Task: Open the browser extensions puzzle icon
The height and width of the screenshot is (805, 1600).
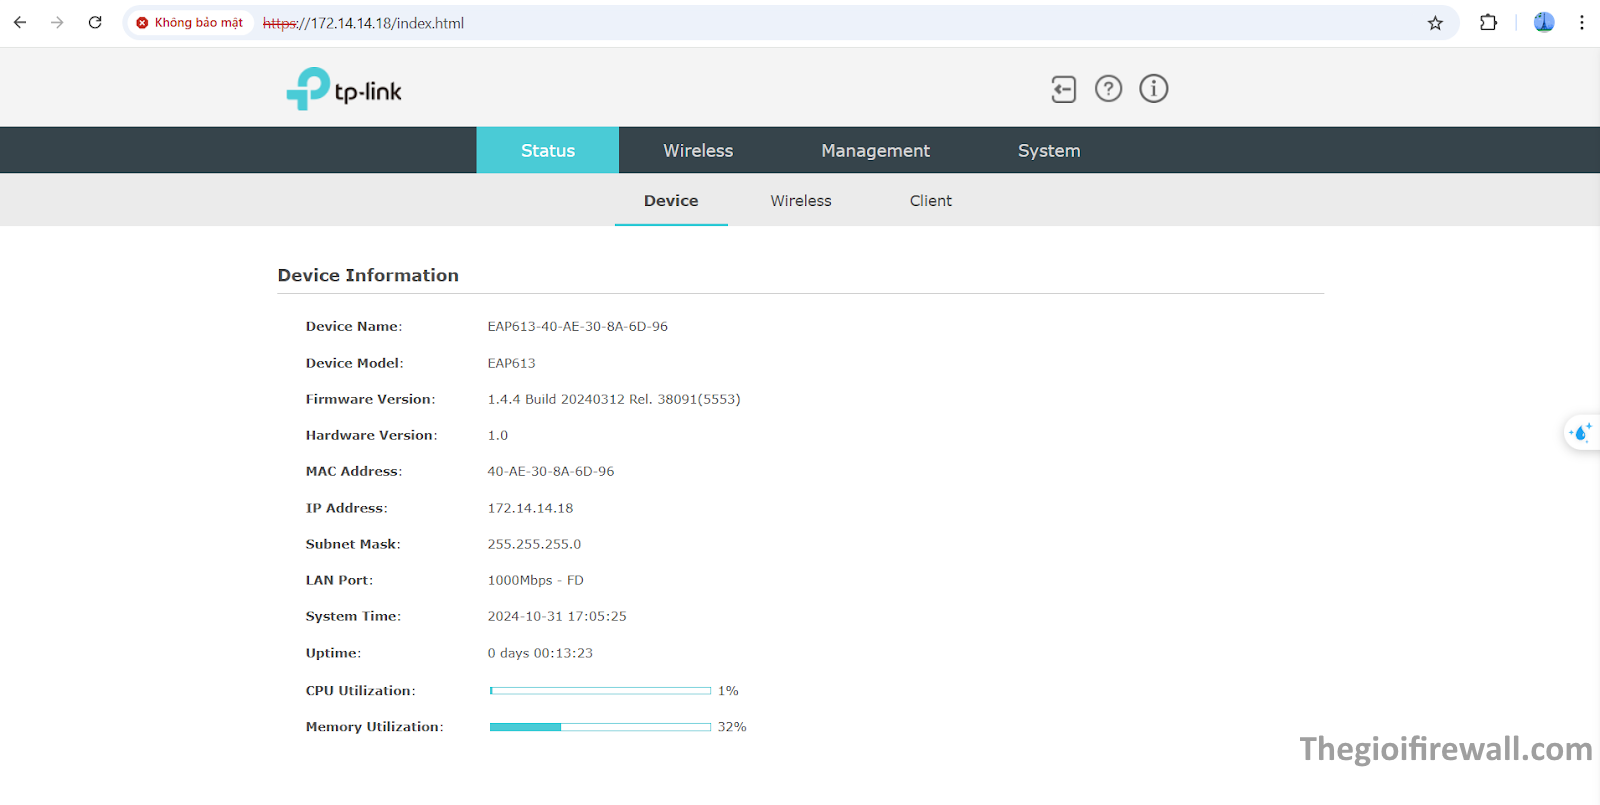Action: pos(1488,23)
